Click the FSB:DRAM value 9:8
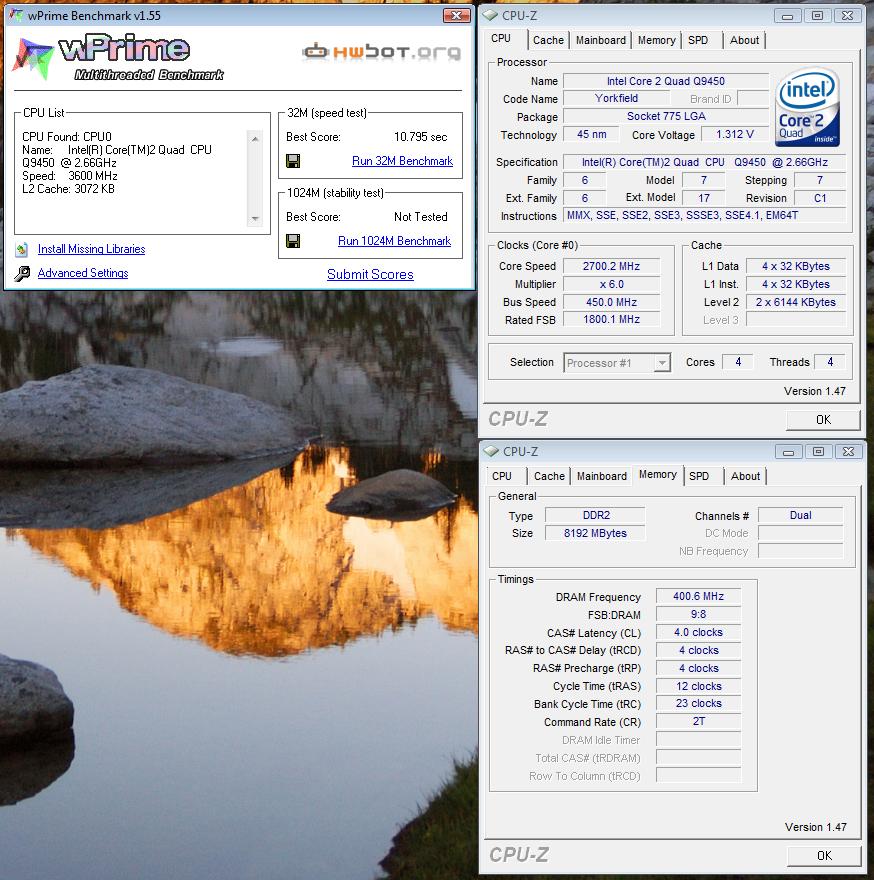 click(698, 615)
